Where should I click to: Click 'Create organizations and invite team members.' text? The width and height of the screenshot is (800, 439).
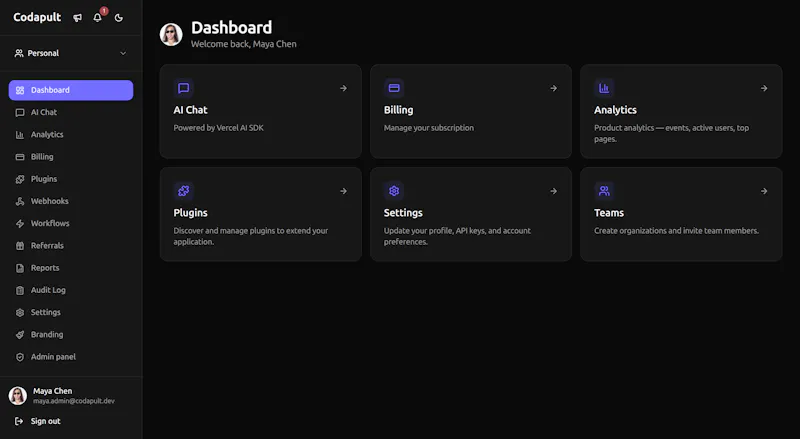(x=676, y=231)
